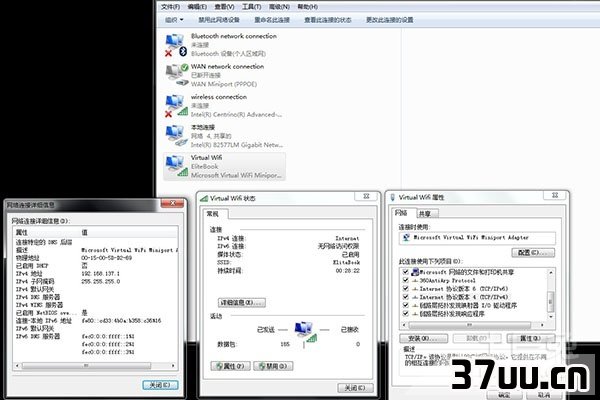Open the 帮助(H) menu

coord(307,7)
